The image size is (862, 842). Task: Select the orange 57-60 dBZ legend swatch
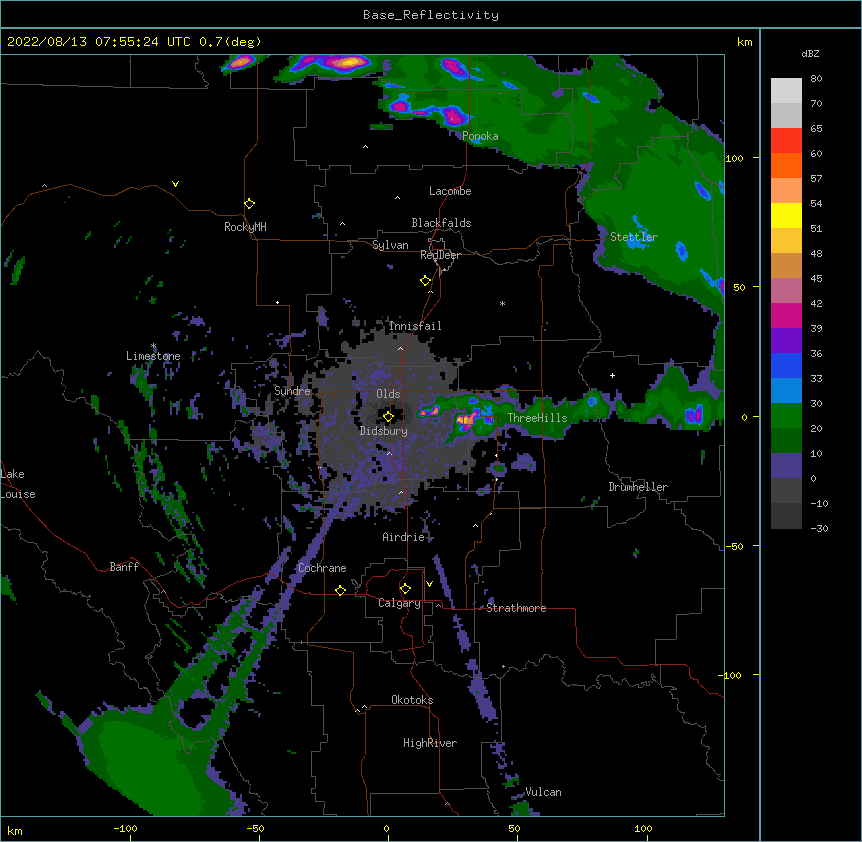pos(786,166)
